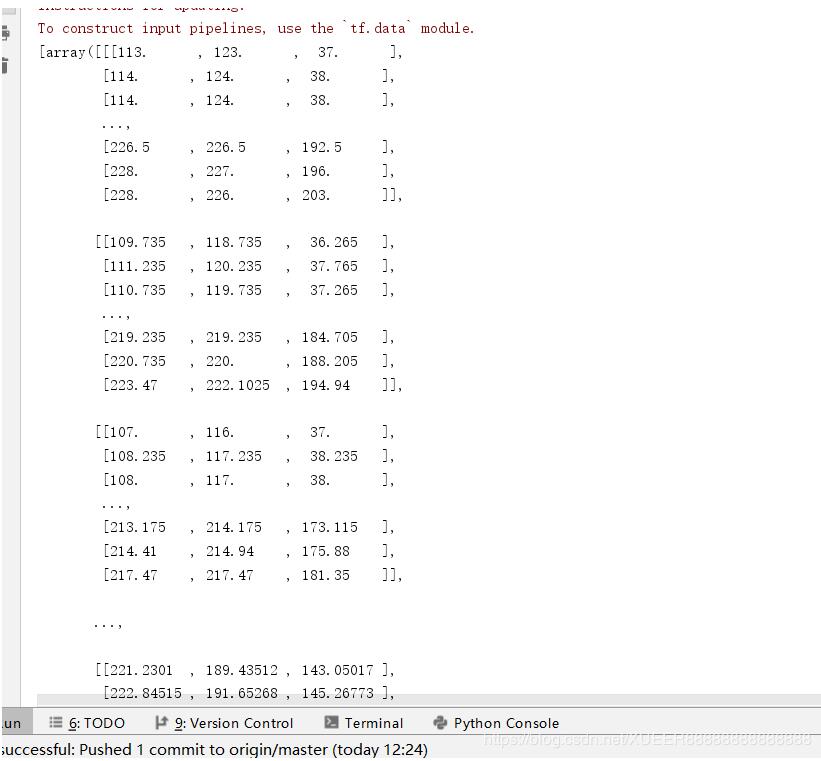Click the value '145.26773'
The image size is (821, 761).
tap(338, 693)
